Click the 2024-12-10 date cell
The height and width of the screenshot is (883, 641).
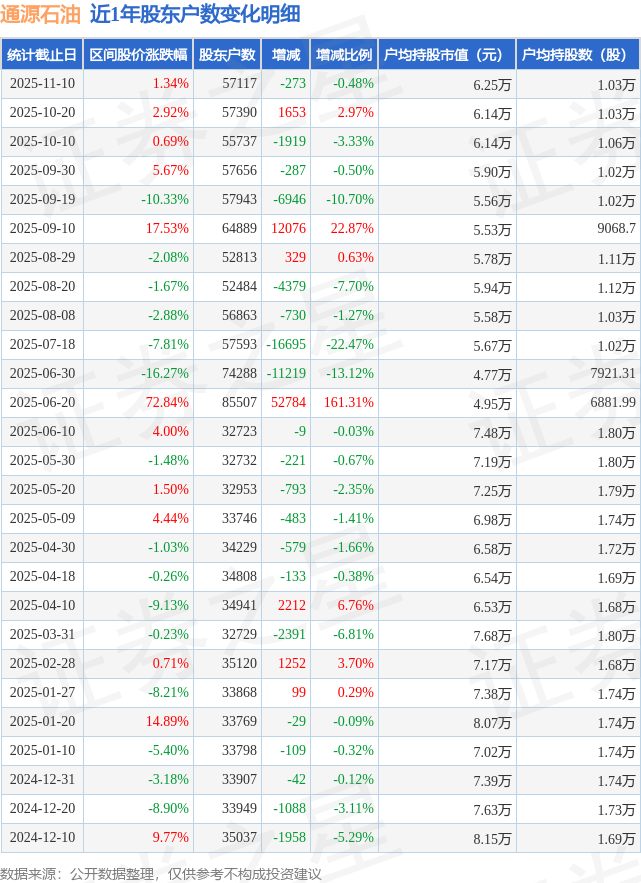coord(41,838)
